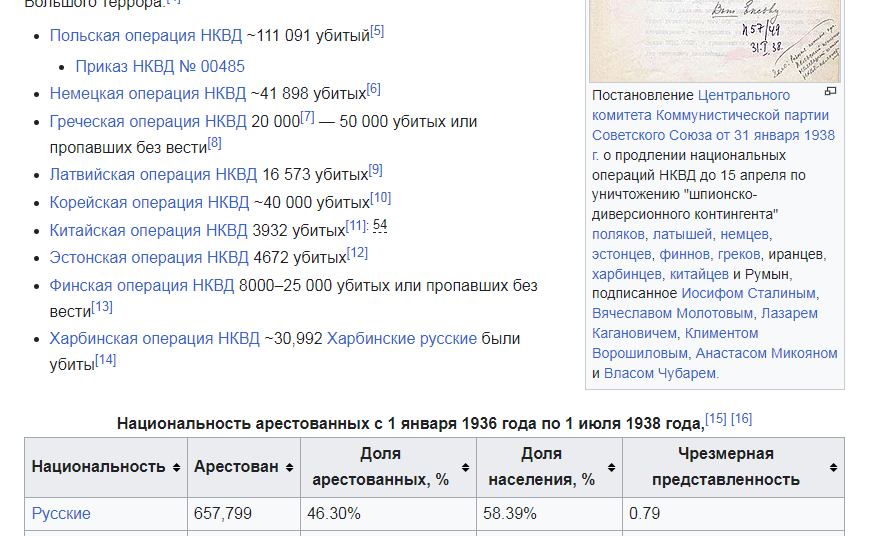Jump to footnote [8]
The image size is (873, 536).
click(214, 144)
